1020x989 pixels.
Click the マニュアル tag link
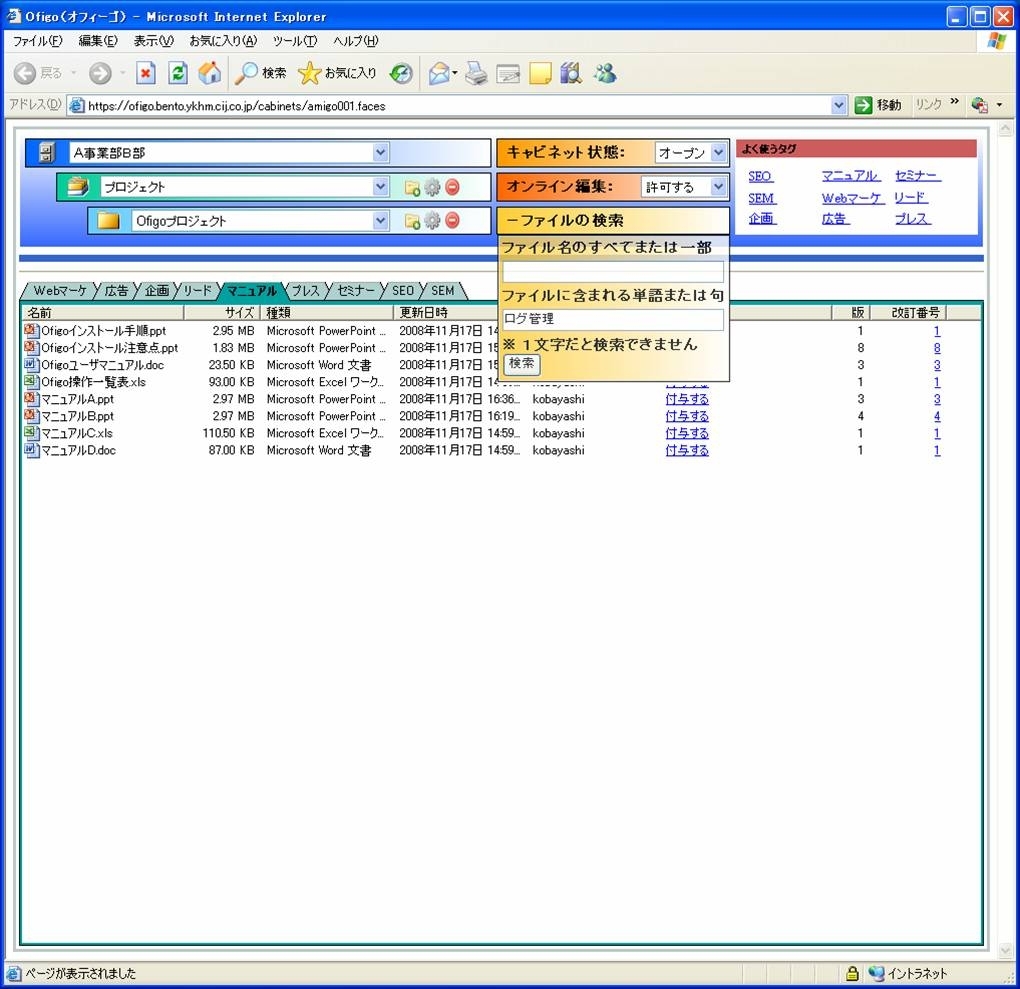850,176
